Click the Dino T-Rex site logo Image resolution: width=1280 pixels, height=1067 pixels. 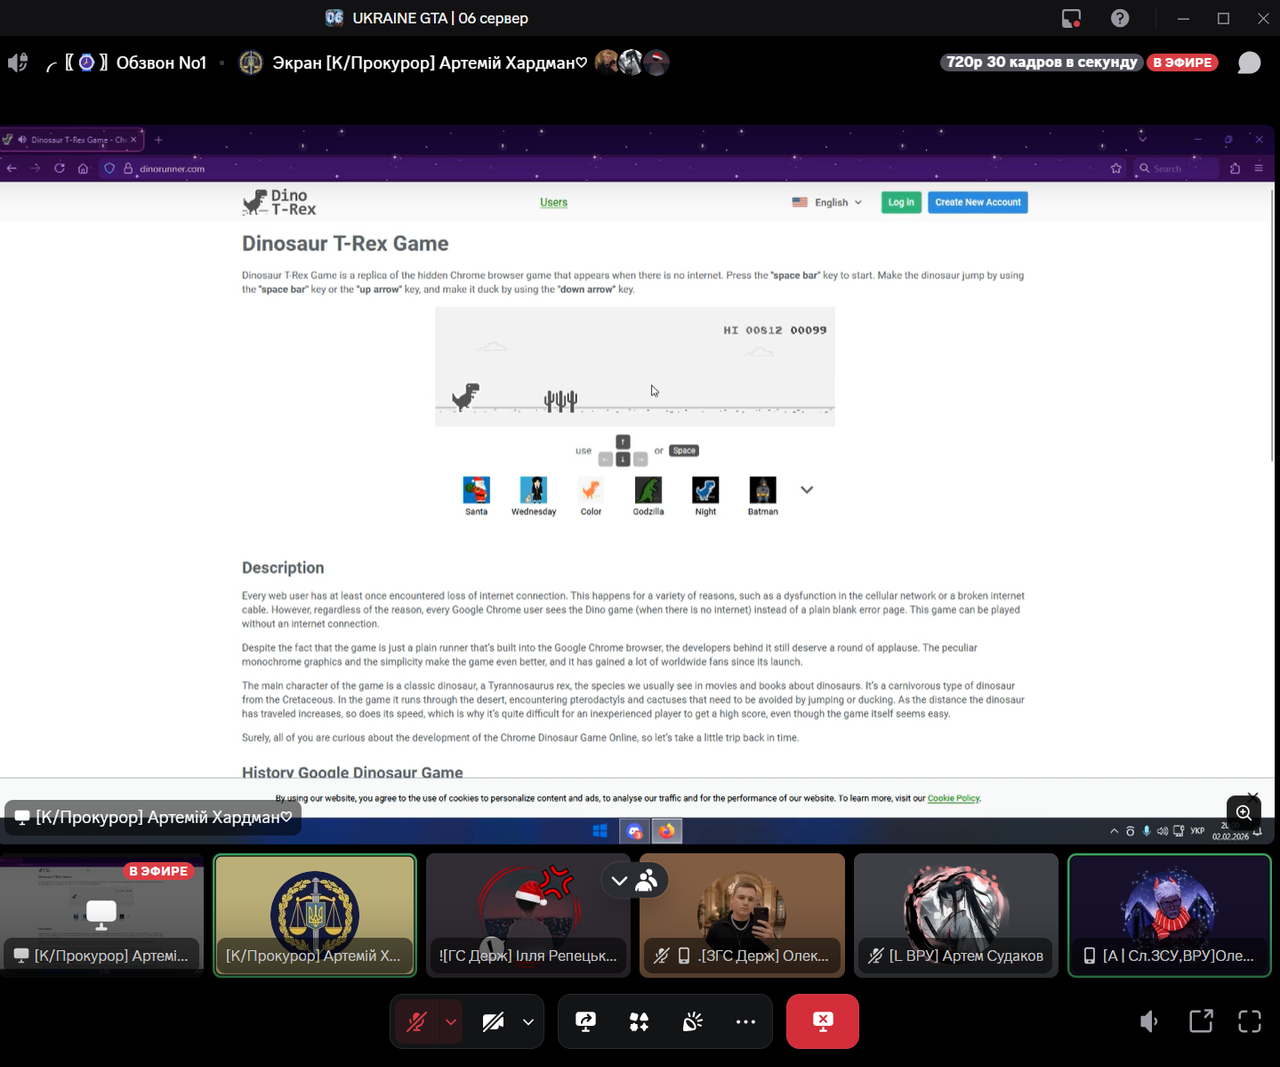click(x=279, y=202)
